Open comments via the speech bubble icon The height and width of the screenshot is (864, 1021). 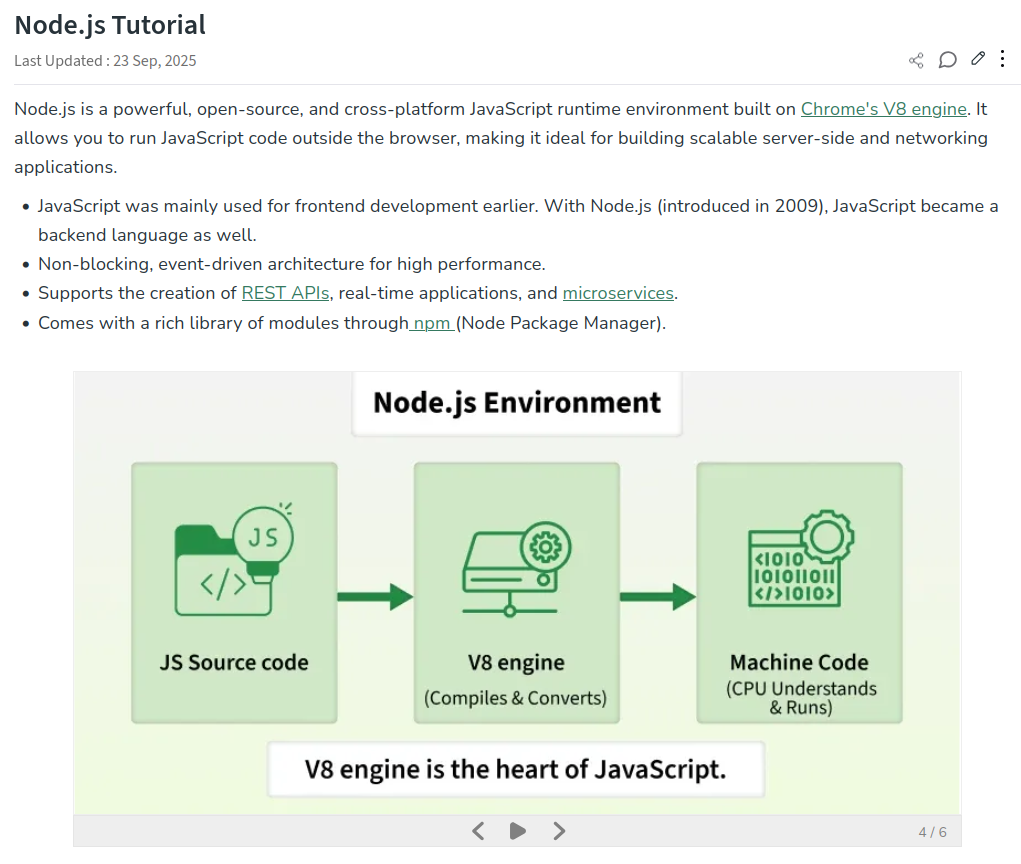[947, 60]
